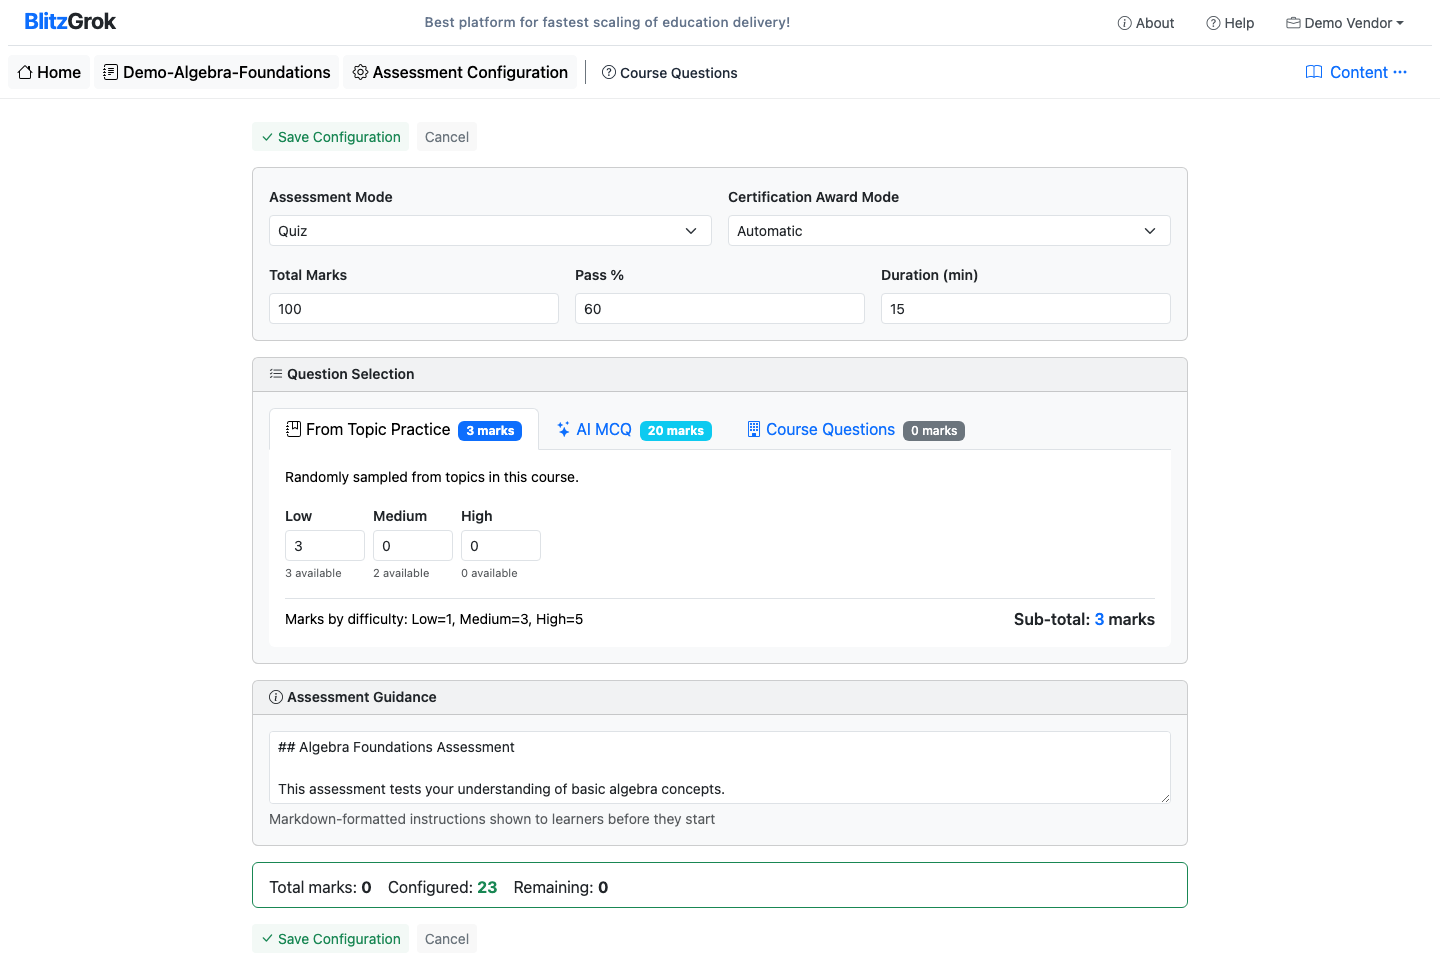1440x977 pixels.
Task: Click the 'Markdown-formatted instructions' help text
Action: tap(492, 819)
